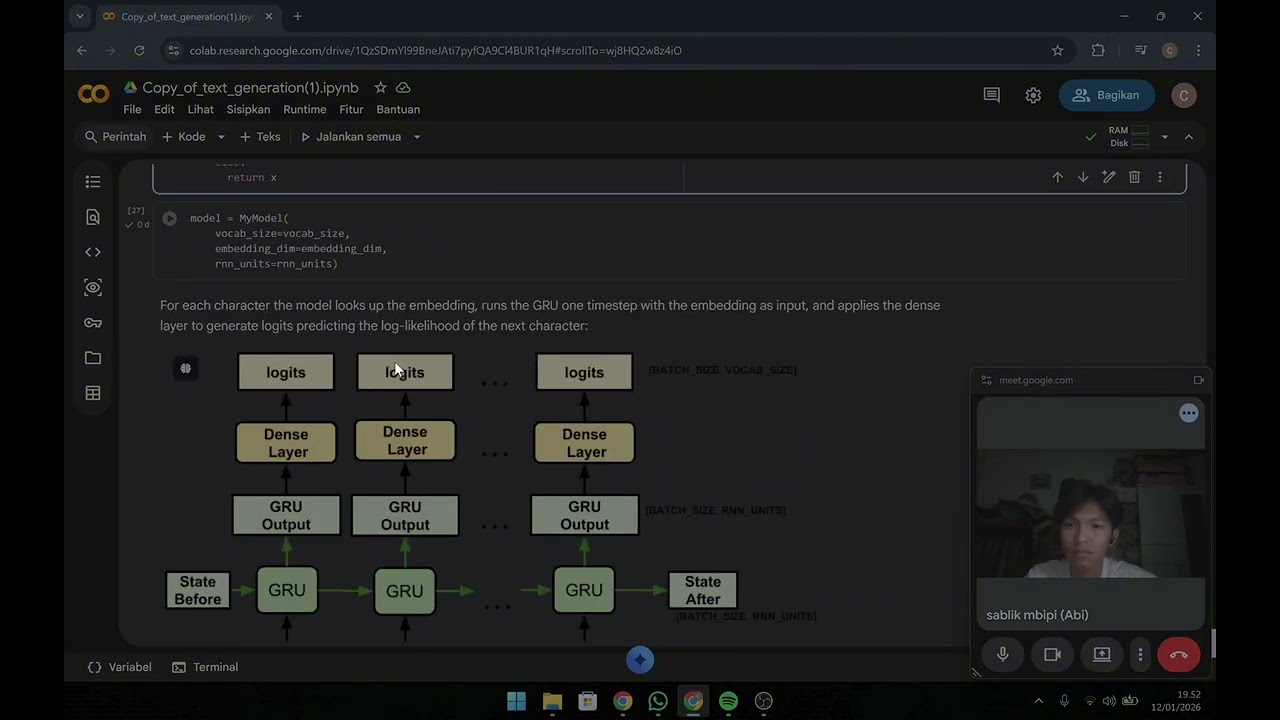Expand the Kode dropdown arrow
This screenshot has height=720, width=1280.
[x=221, y=137]
